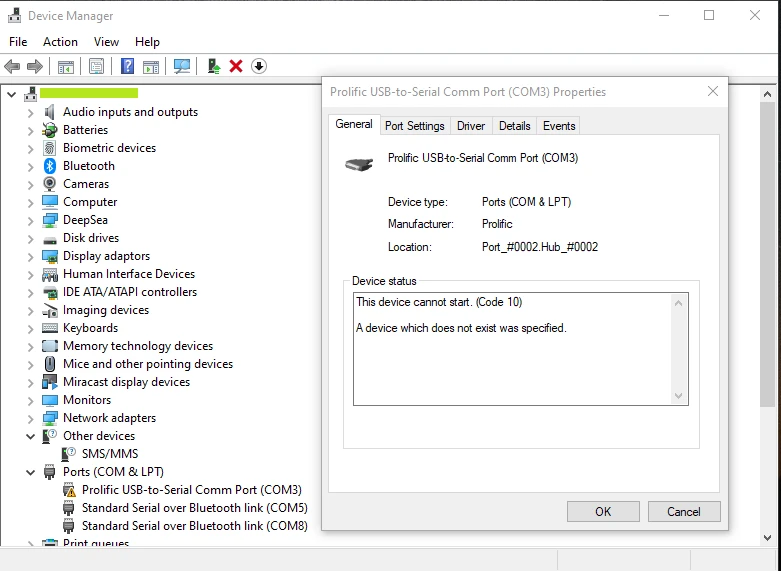Click the Display adaptors icon
Viewport: 781px width, 571px height.
pyautogui.click(x=50, y=256)
